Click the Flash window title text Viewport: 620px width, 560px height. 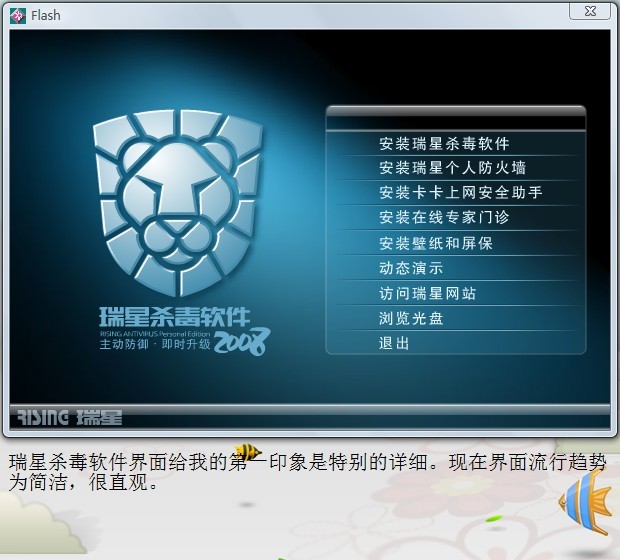(x=46, y=16)
